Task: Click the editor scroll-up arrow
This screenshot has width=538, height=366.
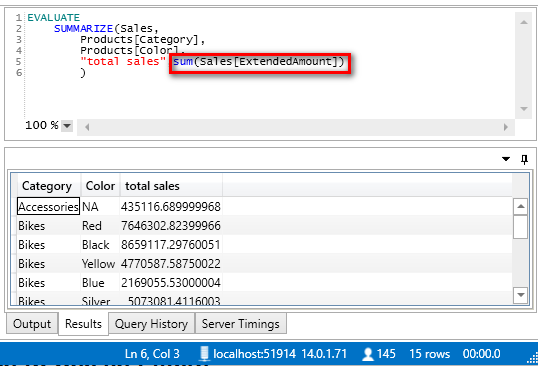Action: point(524,22)
